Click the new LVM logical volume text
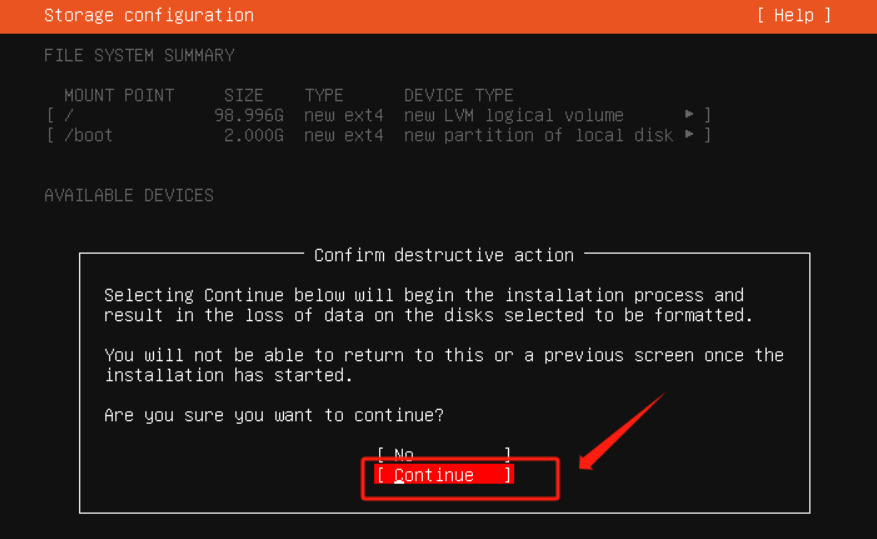Screen dimensions: 877x539 [513, 115]
